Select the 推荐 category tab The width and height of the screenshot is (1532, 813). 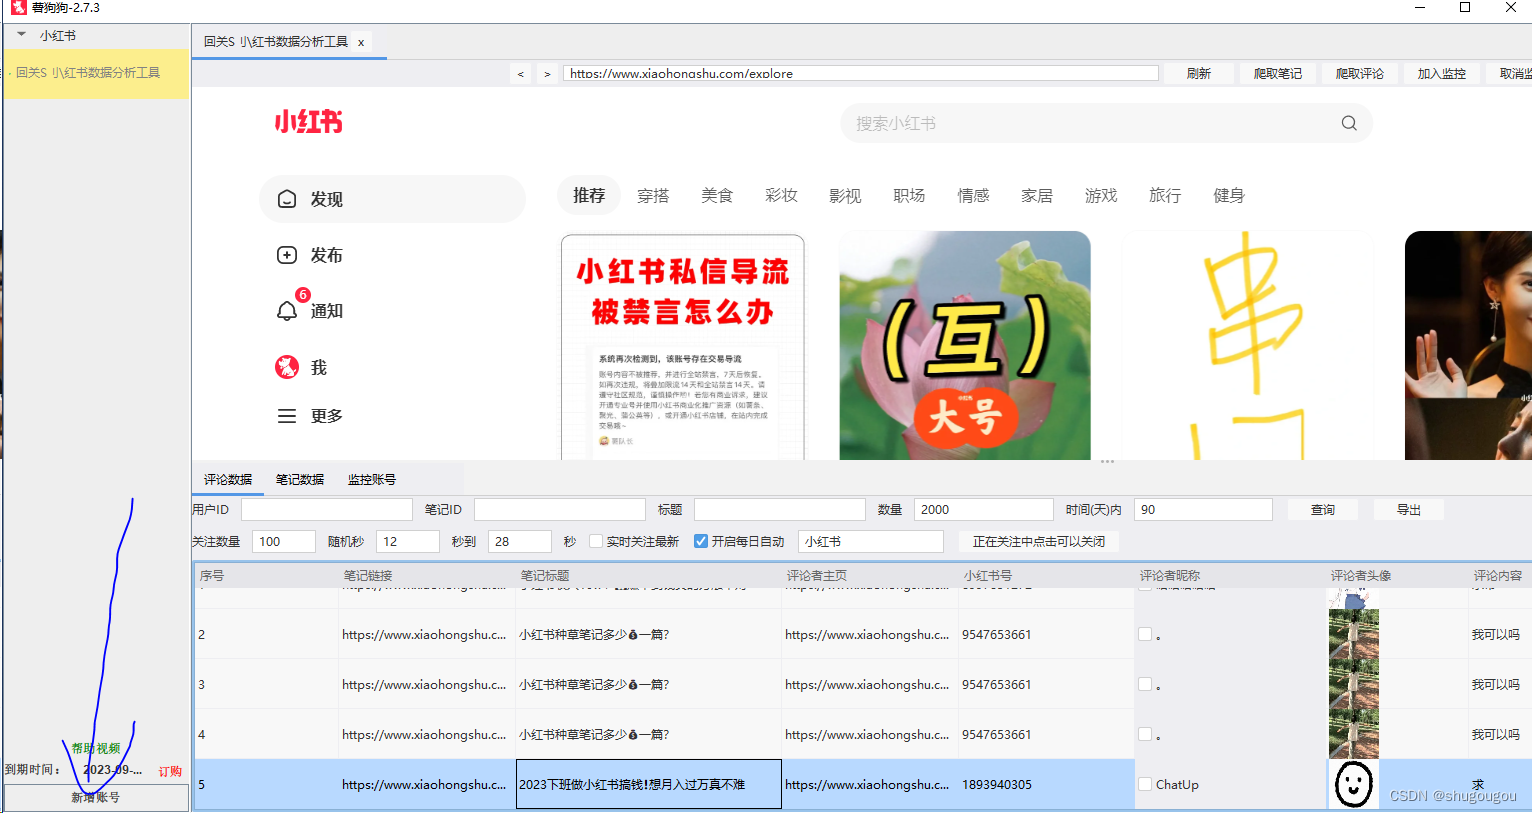pos(589,195)
